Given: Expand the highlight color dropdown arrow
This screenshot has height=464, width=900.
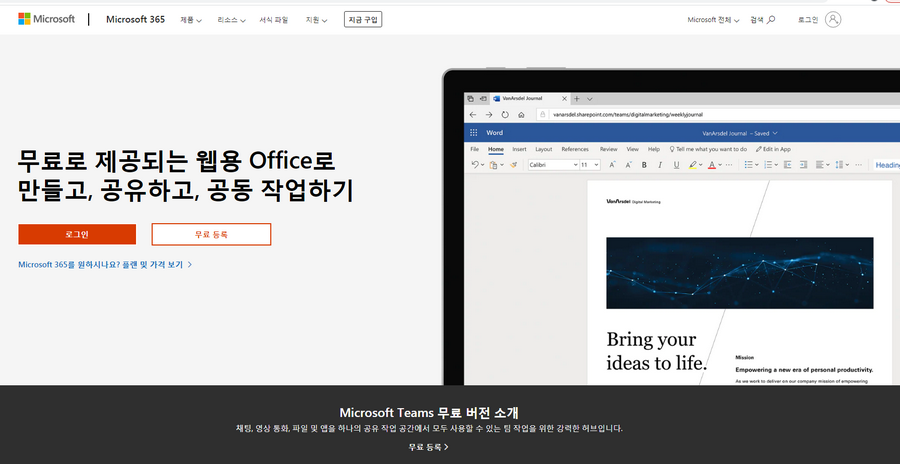Looking at the screenshot, I should (701, 165).
